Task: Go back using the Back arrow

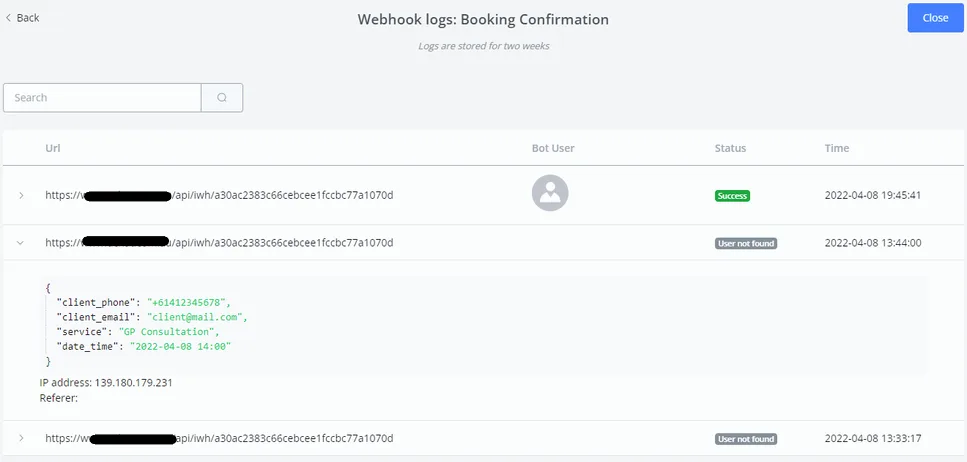Action: pyautogui.click(x=22, y=18)
